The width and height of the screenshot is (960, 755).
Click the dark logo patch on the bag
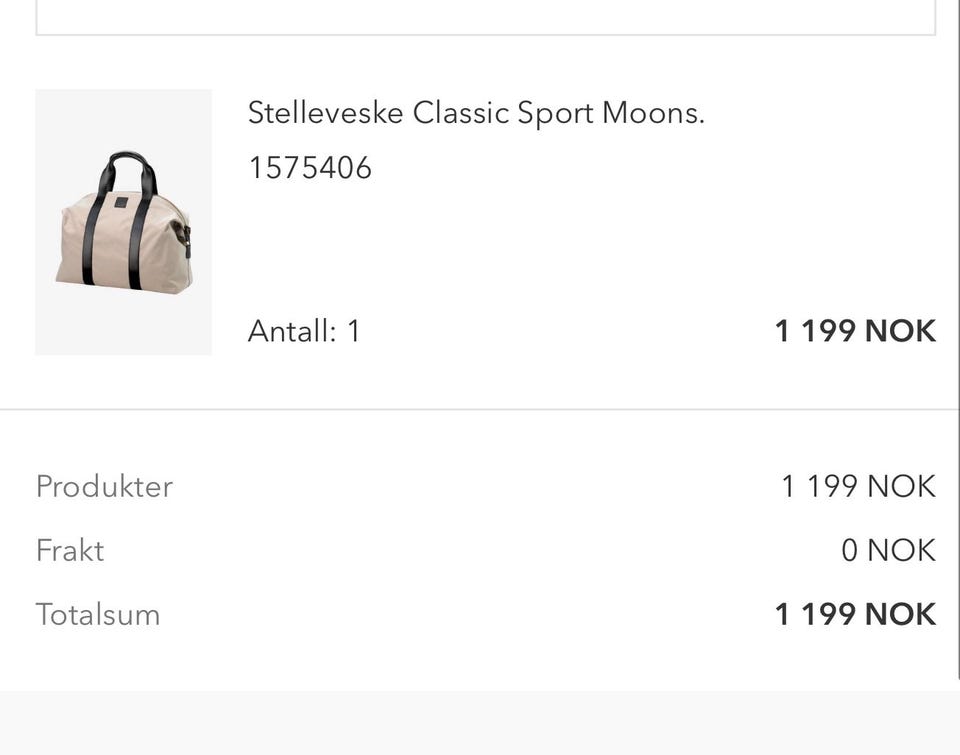pyautogui.click(x=121, y=204)
